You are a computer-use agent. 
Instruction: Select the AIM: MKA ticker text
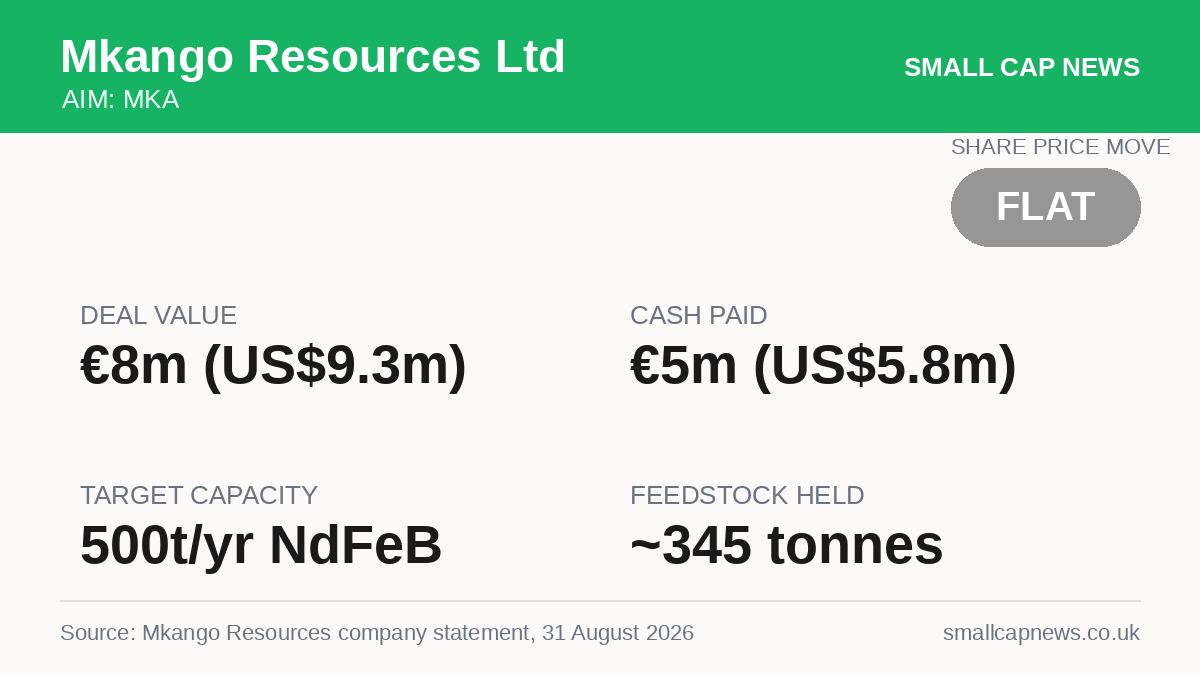tap(121, 100)
